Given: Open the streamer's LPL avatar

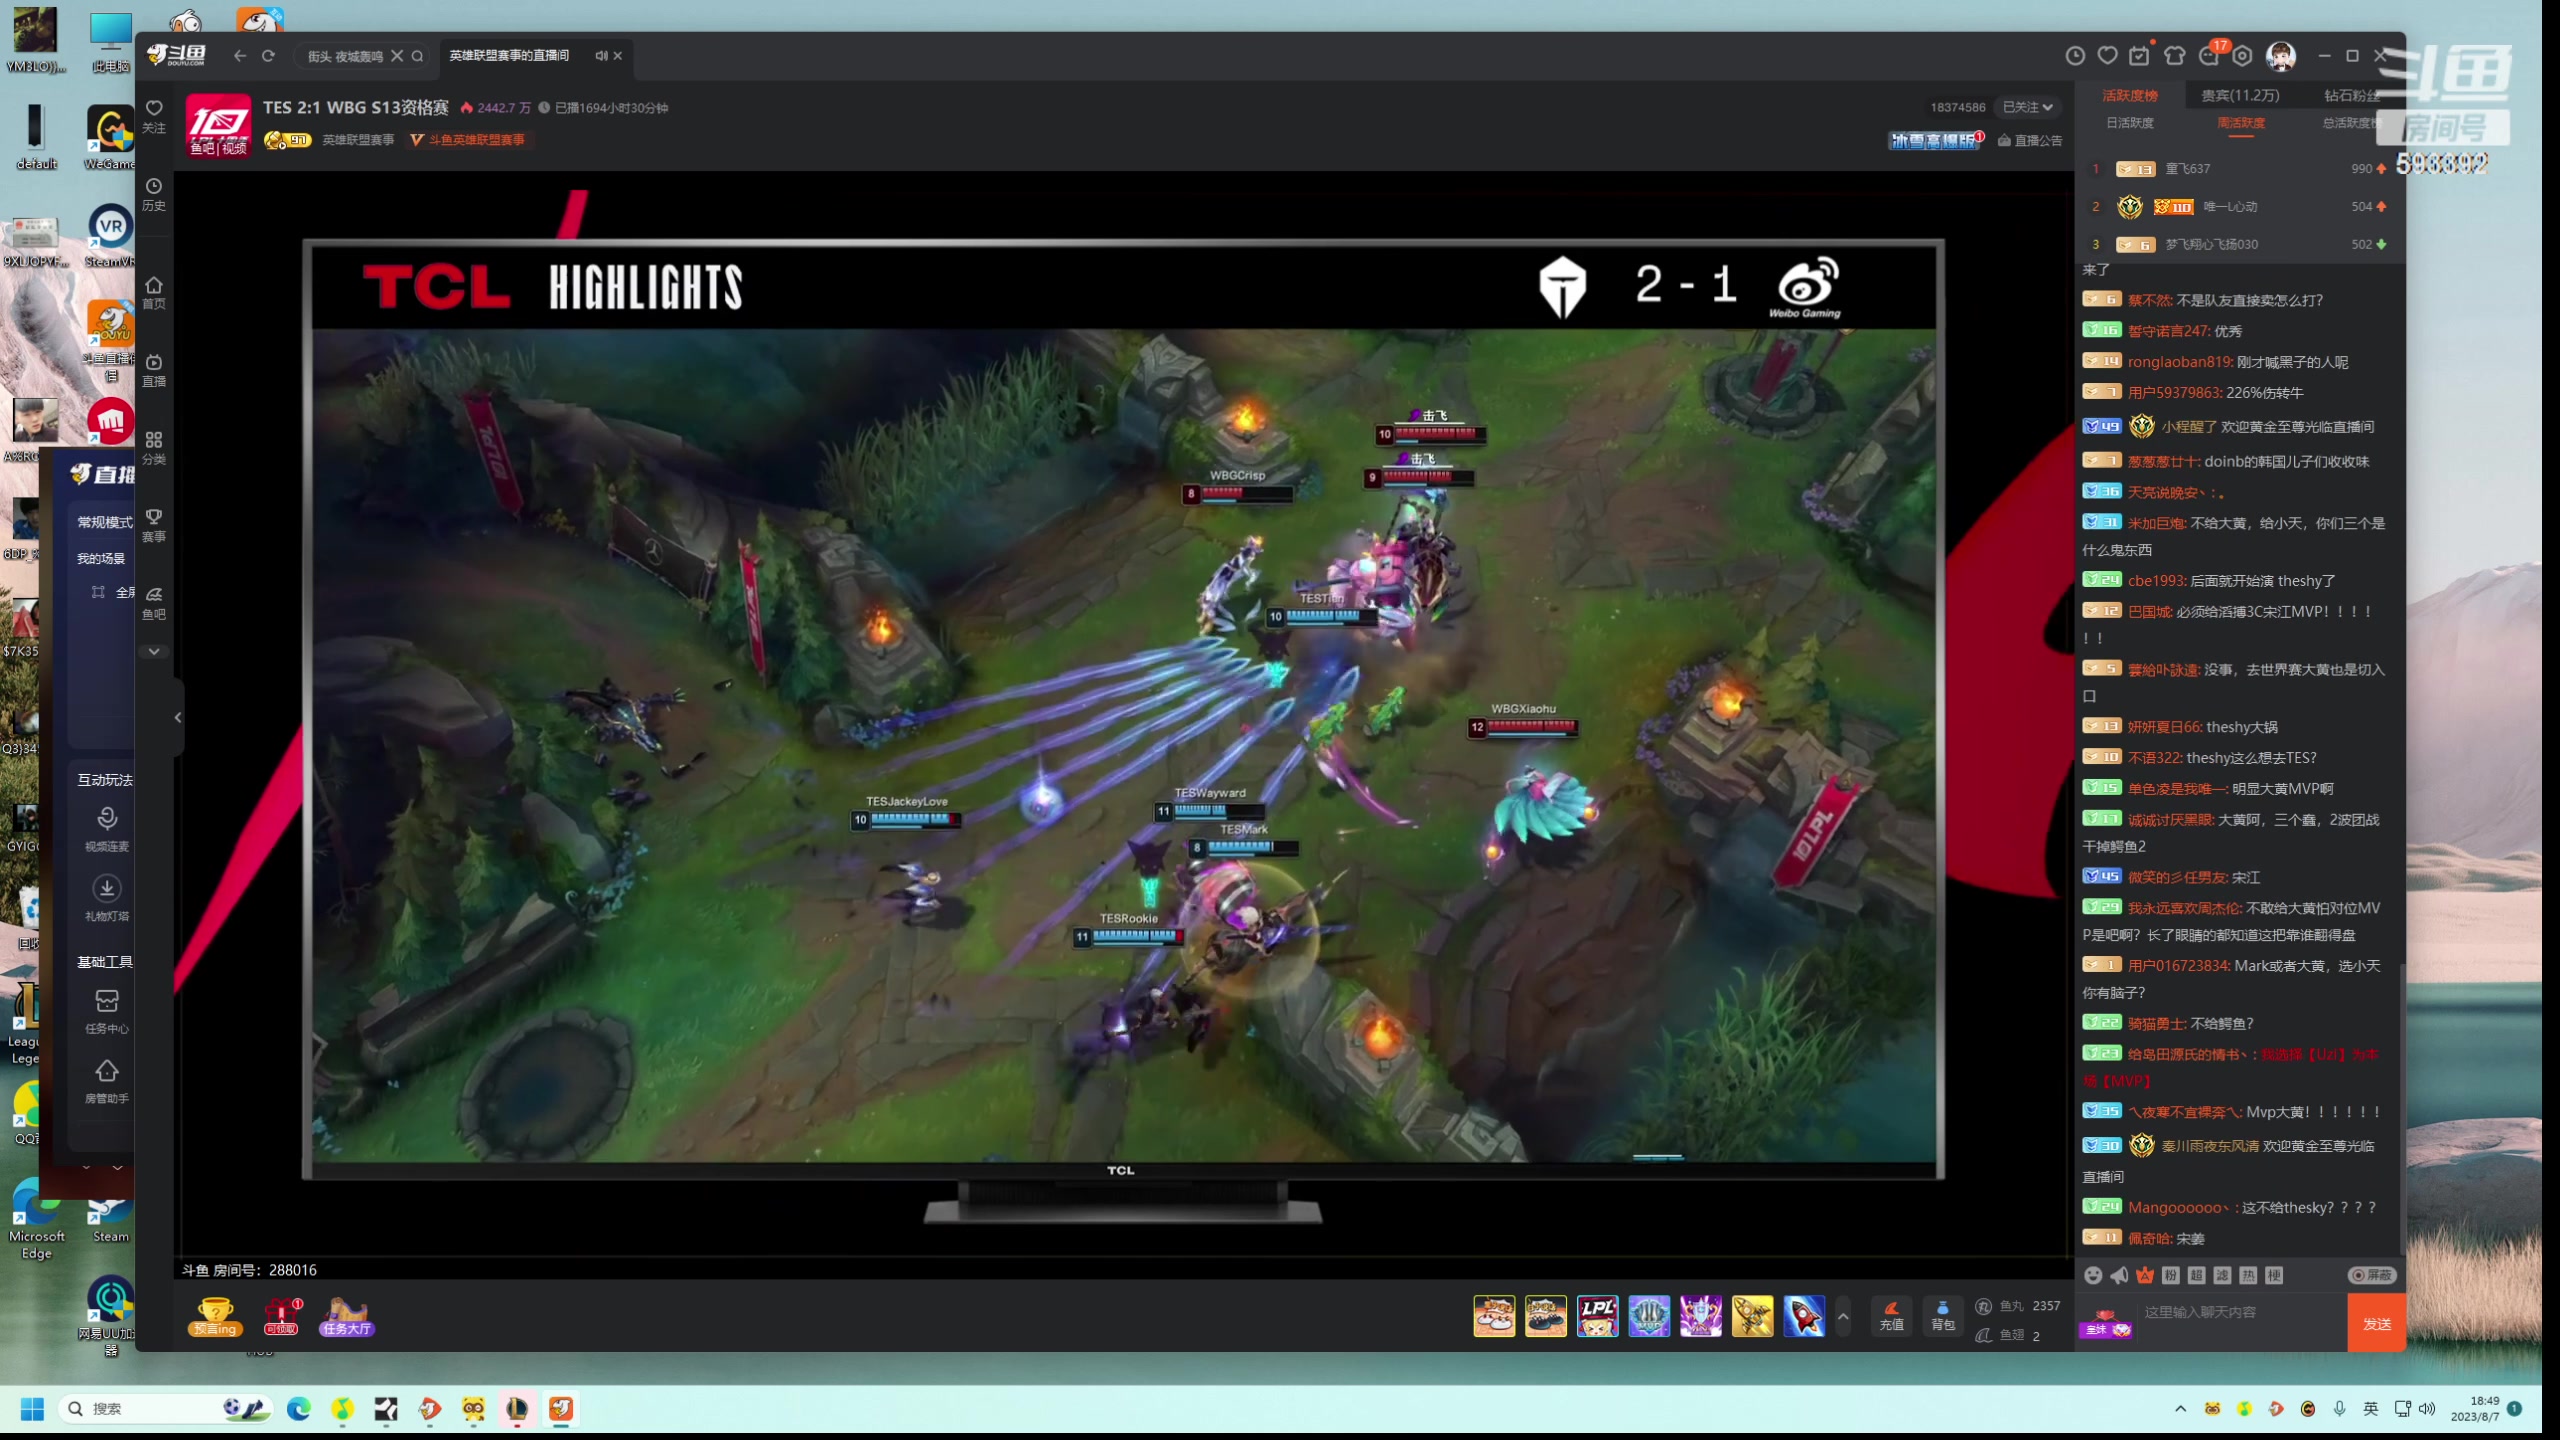Looking at the screenshot, I should tap(218, 125).
